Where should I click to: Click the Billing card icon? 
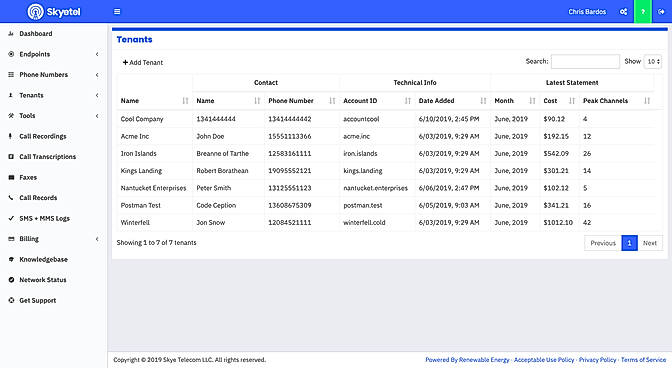(11, 239)
